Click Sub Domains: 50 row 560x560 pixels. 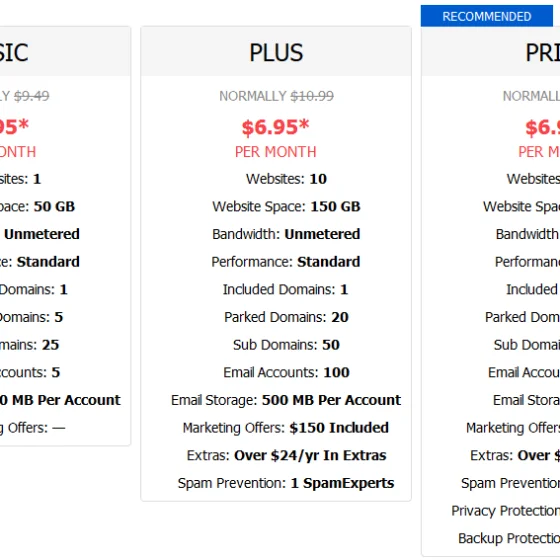[x=286, y=345]
